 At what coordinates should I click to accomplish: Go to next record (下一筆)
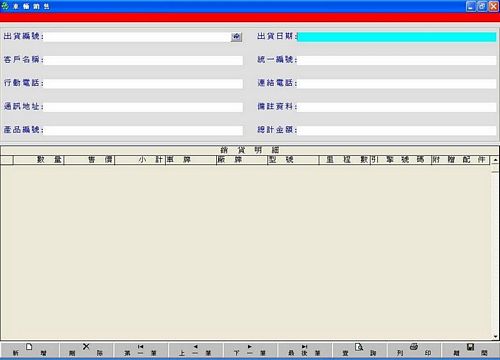pyautogui.click(x=250, y=350)
